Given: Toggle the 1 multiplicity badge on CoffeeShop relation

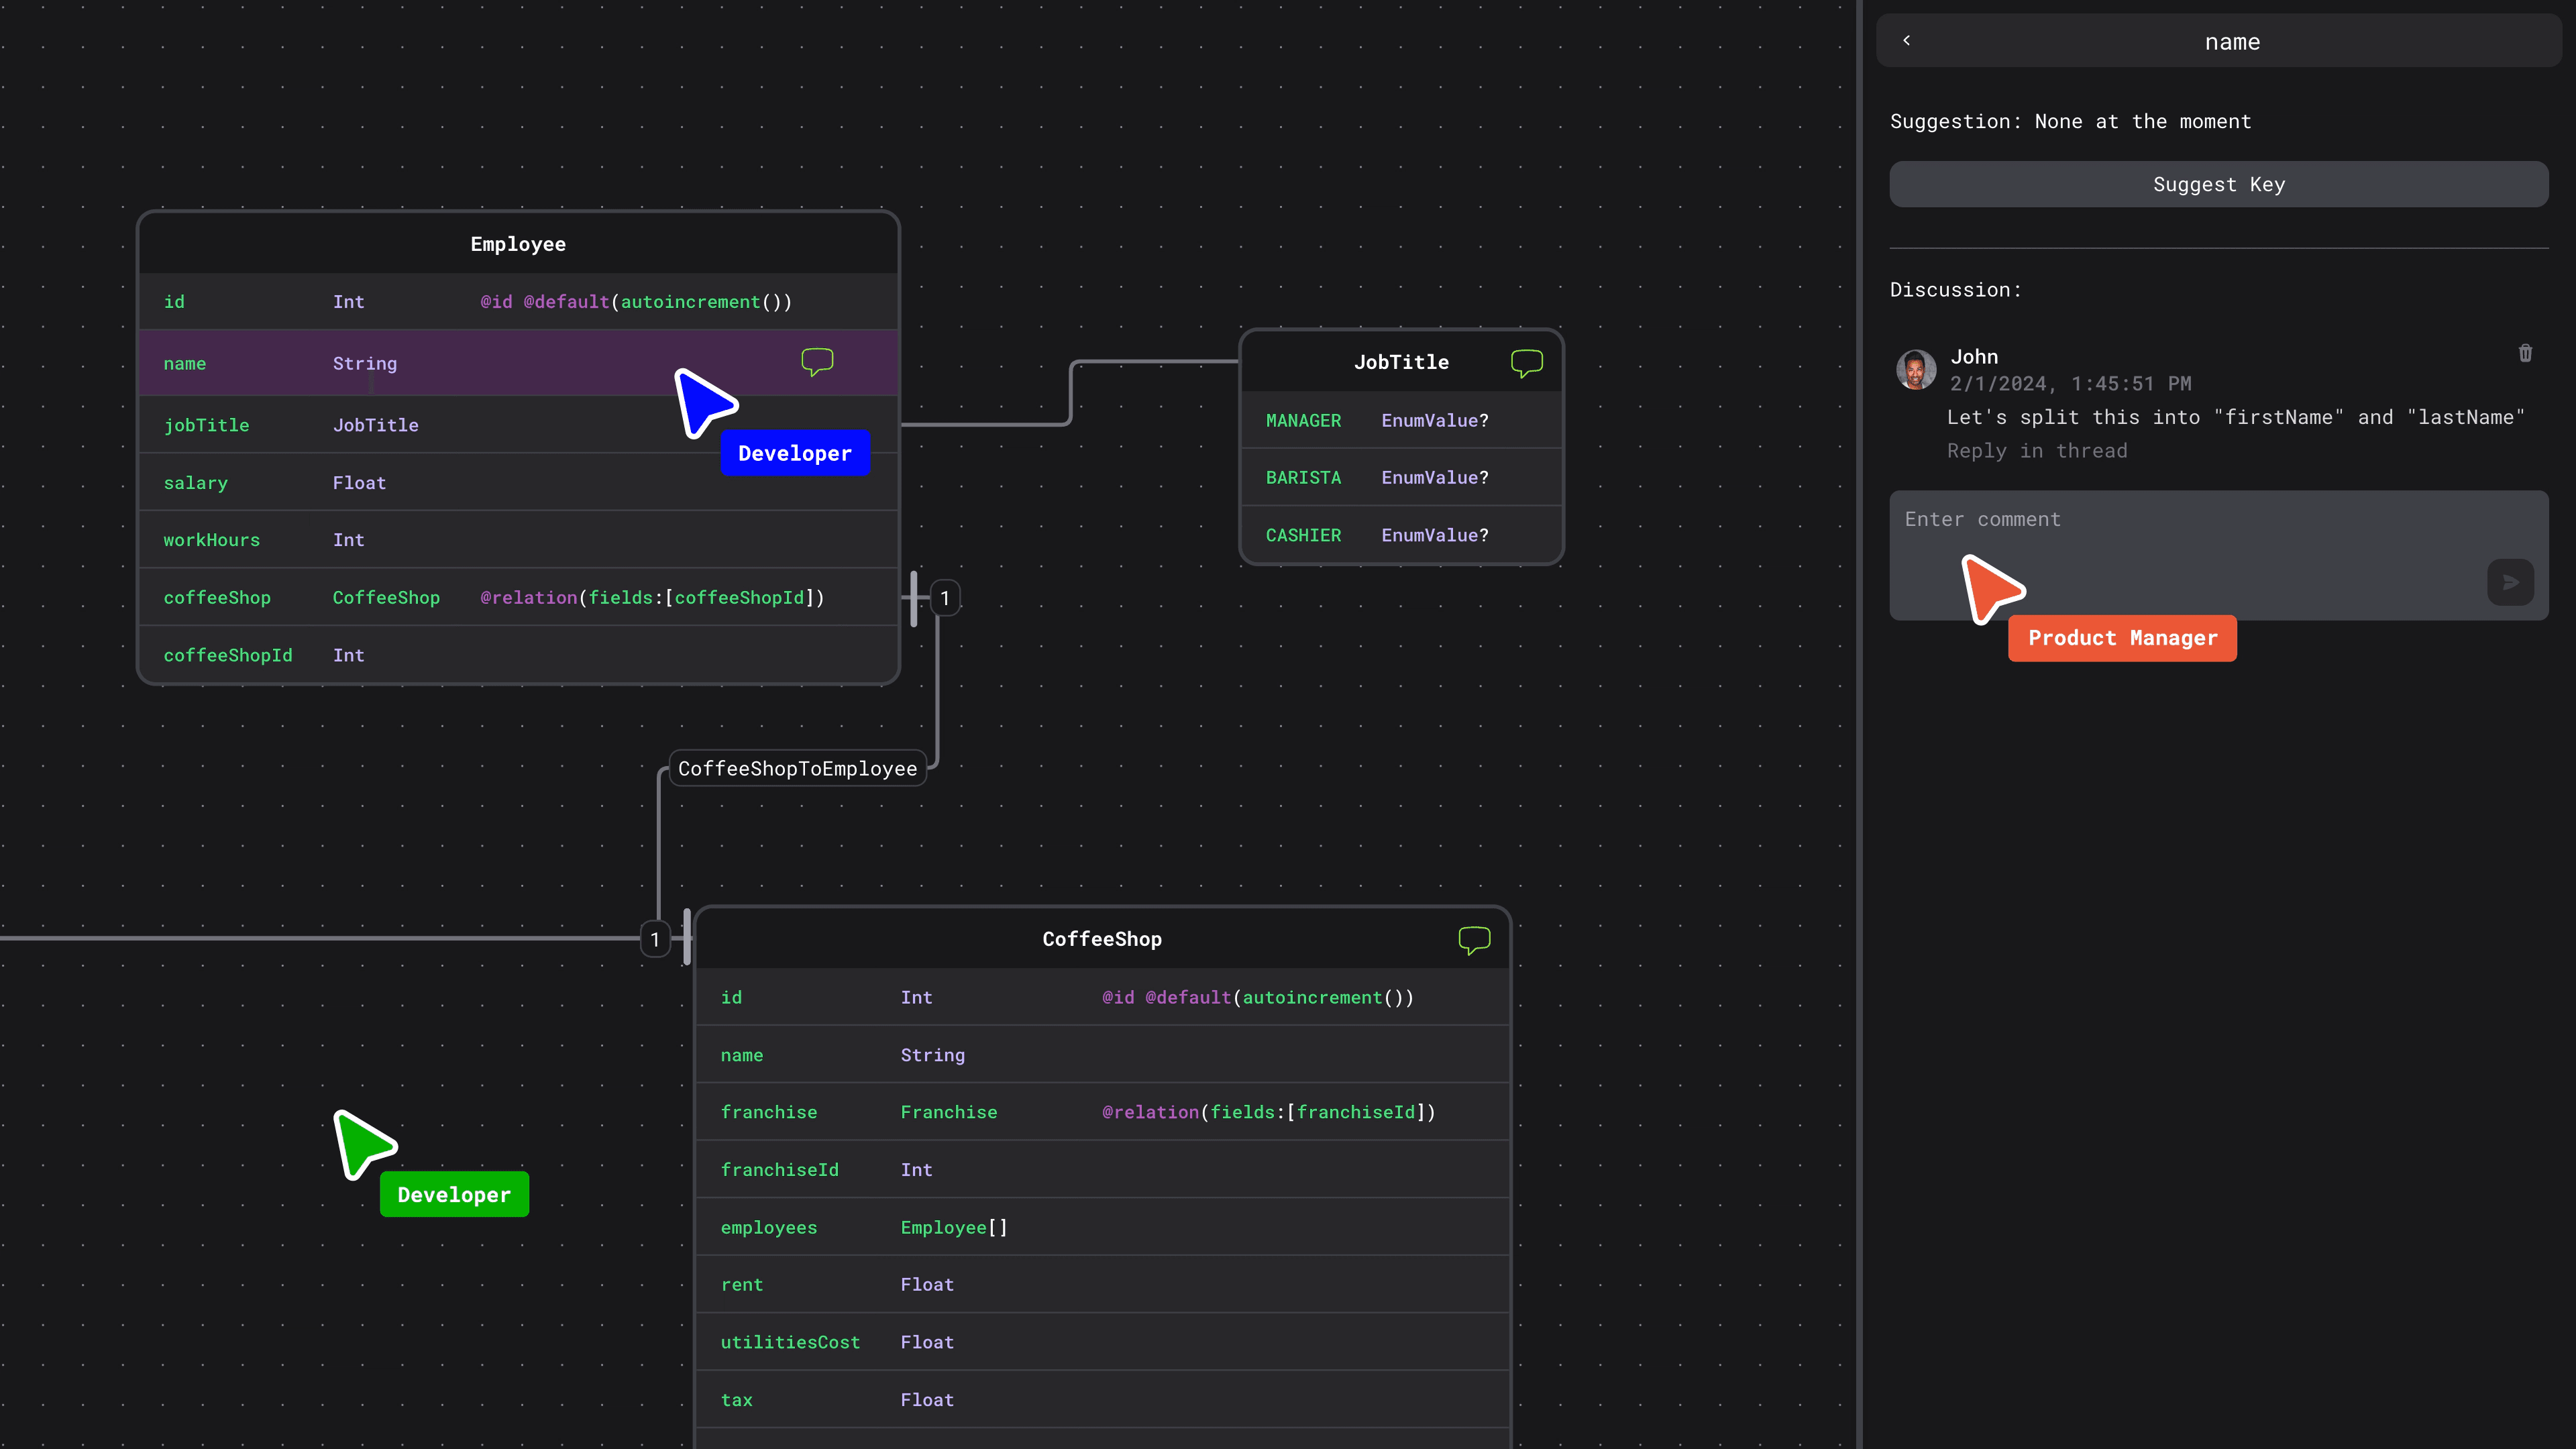Looking at the screenshot, I should [655, 938].
